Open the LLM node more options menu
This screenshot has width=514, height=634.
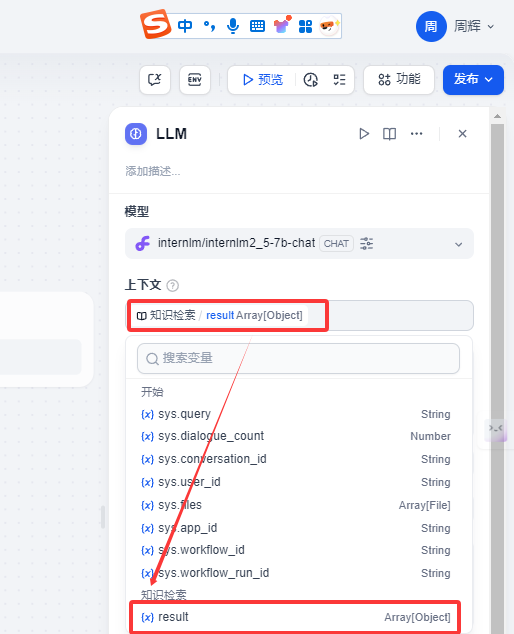416,134
